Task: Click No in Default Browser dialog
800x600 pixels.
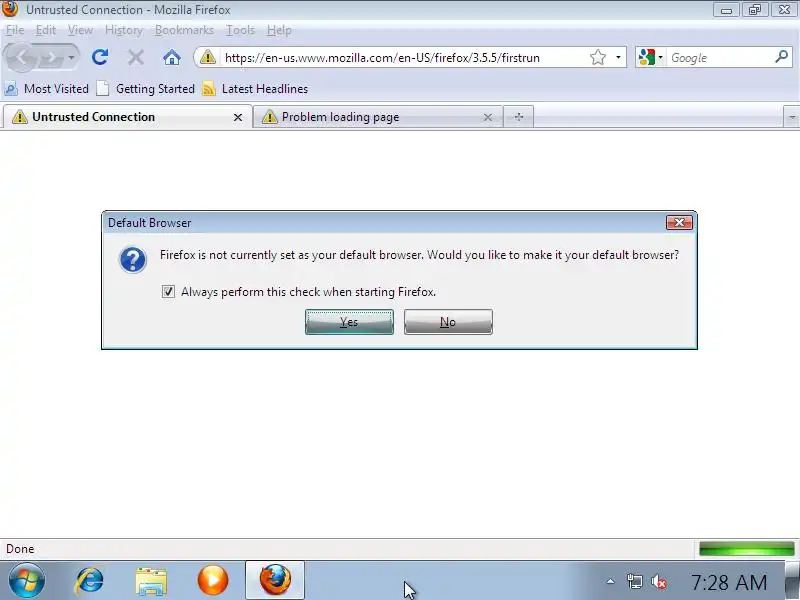Action: click(448, 322)
